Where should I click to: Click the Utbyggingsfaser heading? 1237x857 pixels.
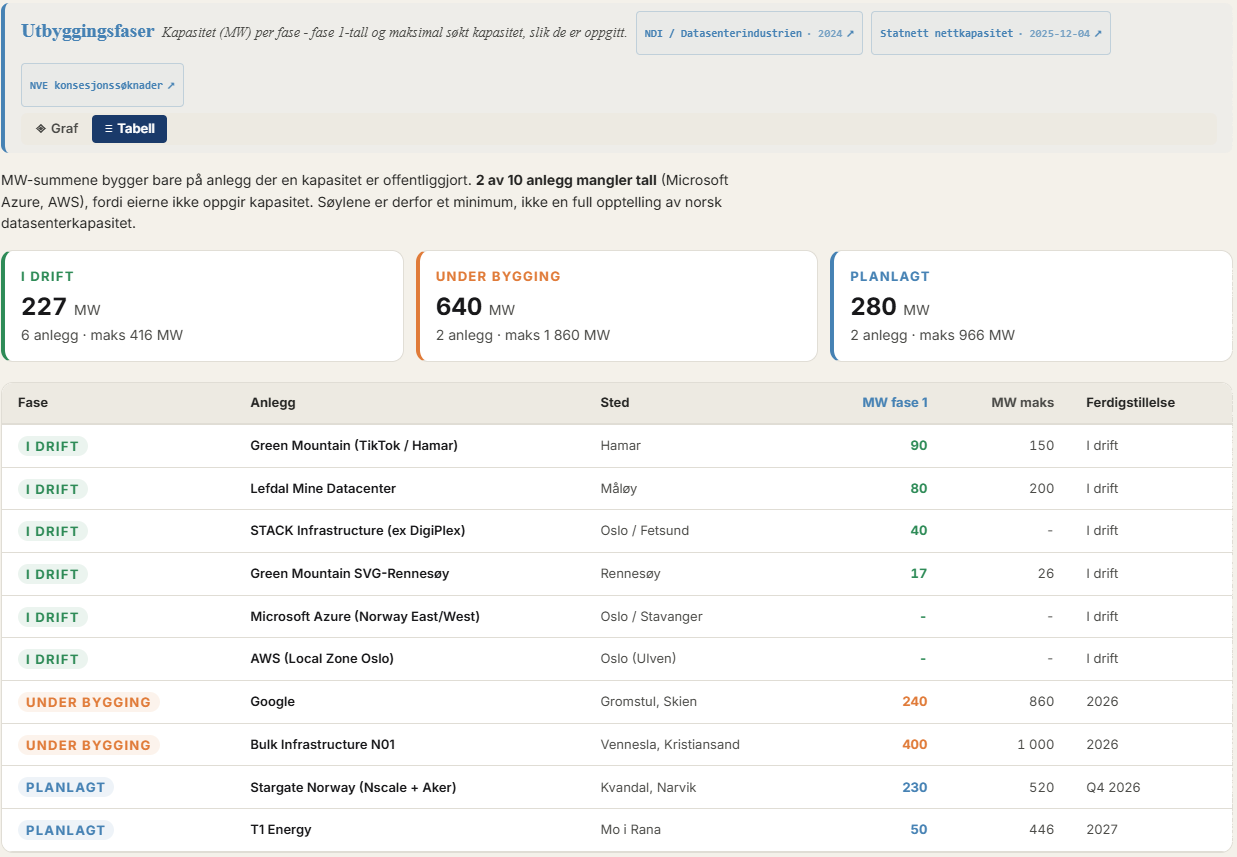click(x=88, y=31)
